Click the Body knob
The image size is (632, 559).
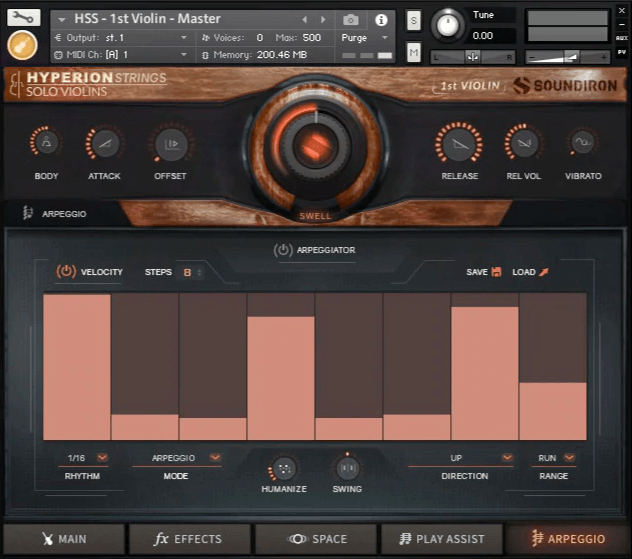point(46,142)
